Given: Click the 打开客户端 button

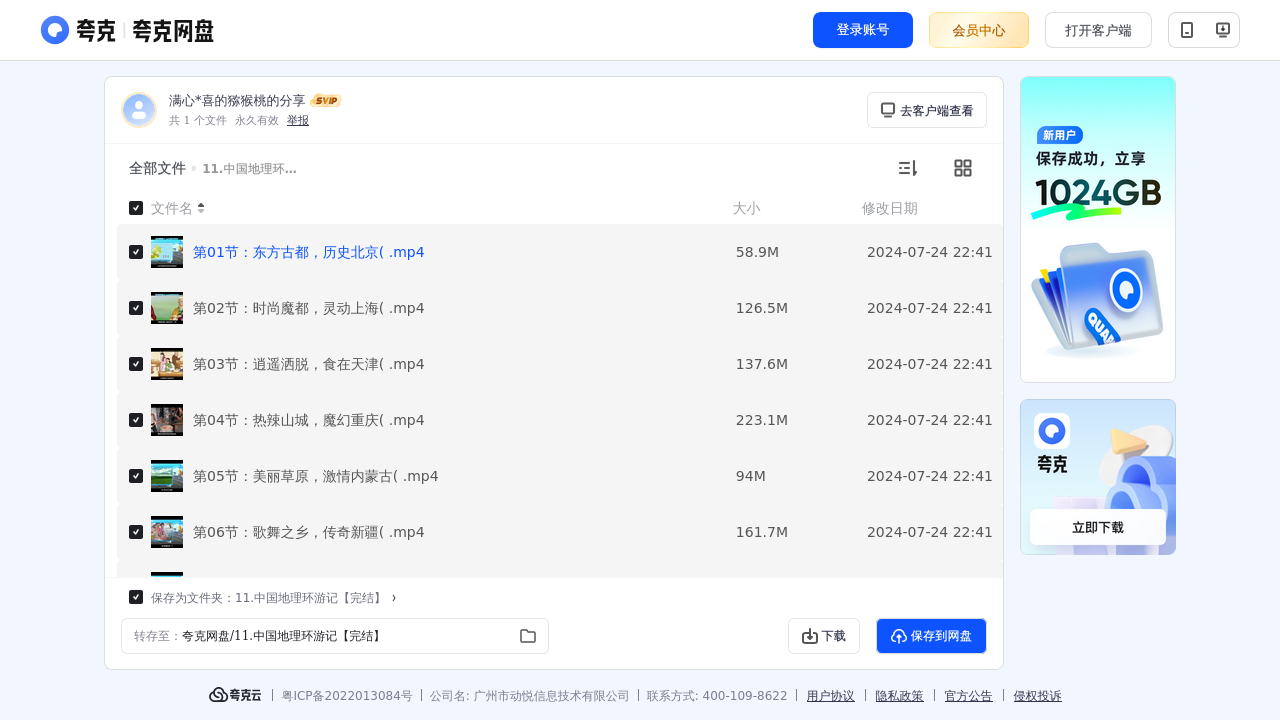Looking at the screenshot, I should coord(1098,30).
